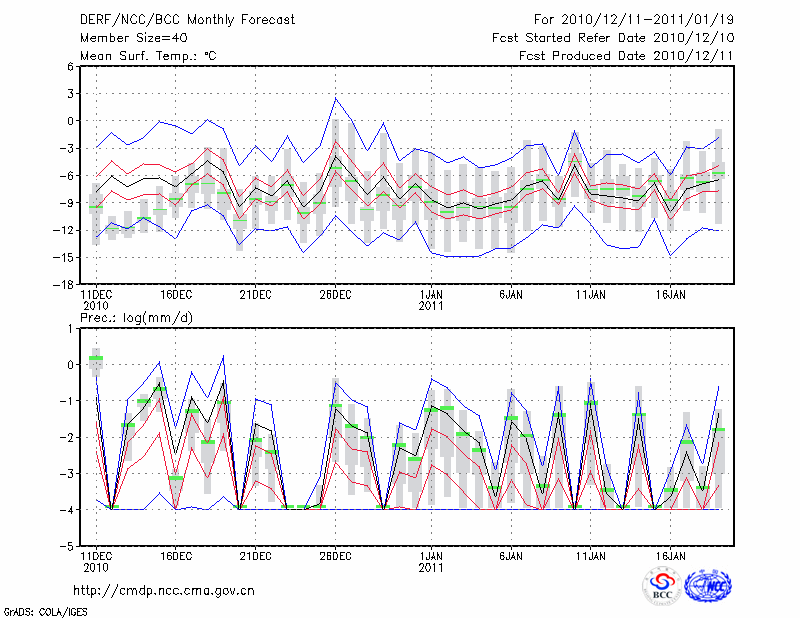Viewport: 800px width, 618px height.
Task: Click 26DEC tick label under temperature chart
Action: [335, 295]
